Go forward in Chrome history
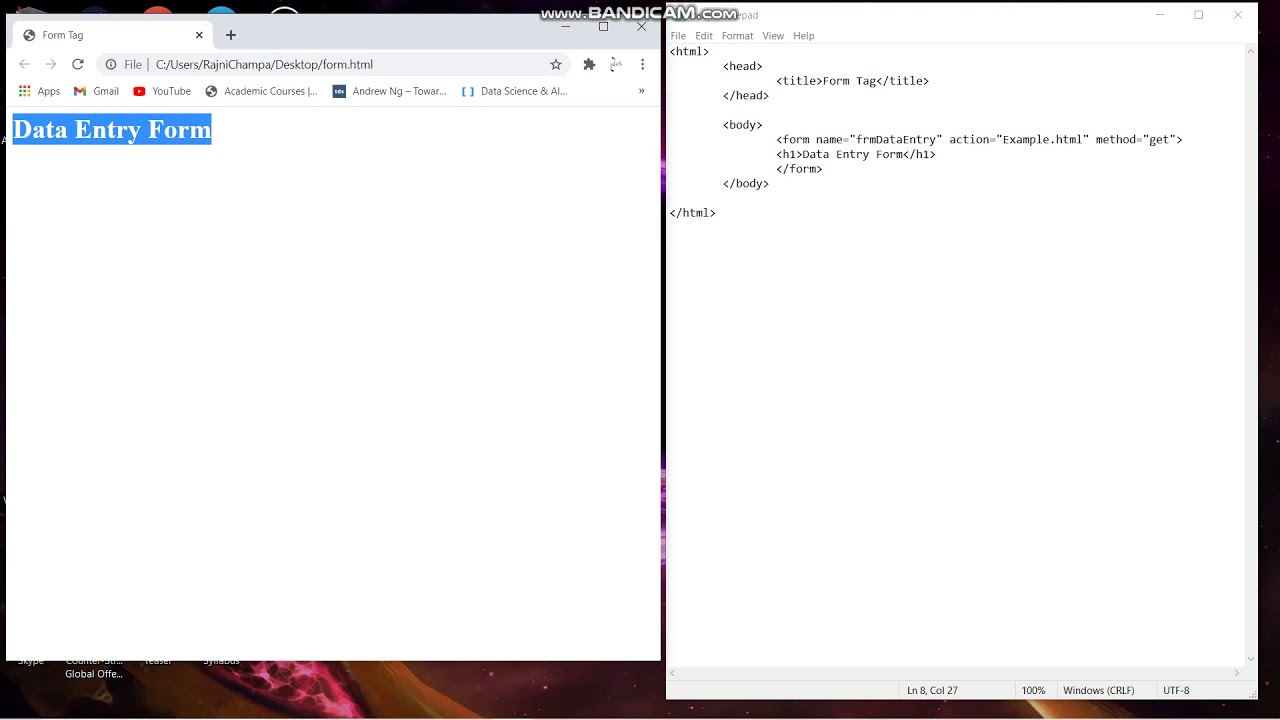Screen dimensions: 1280x720 pos(51,64)
